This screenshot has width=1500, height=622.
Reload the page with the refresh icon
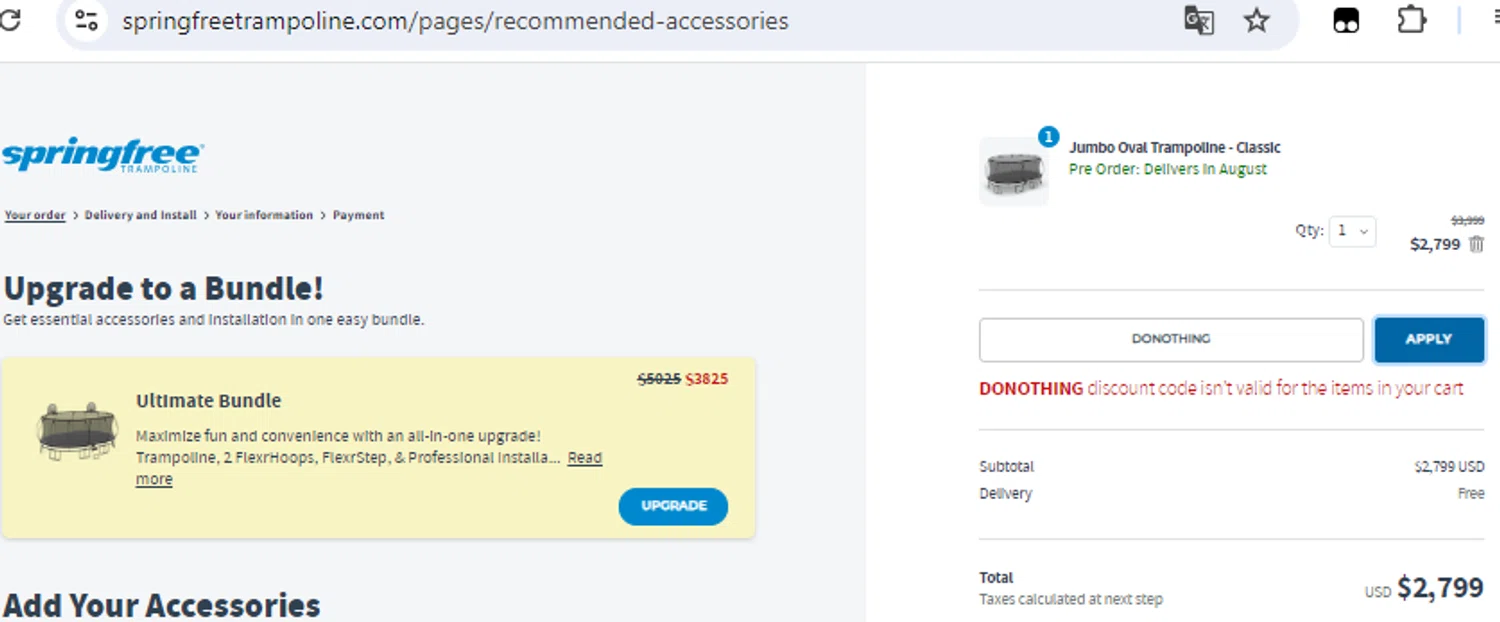(x=10, y=20)
